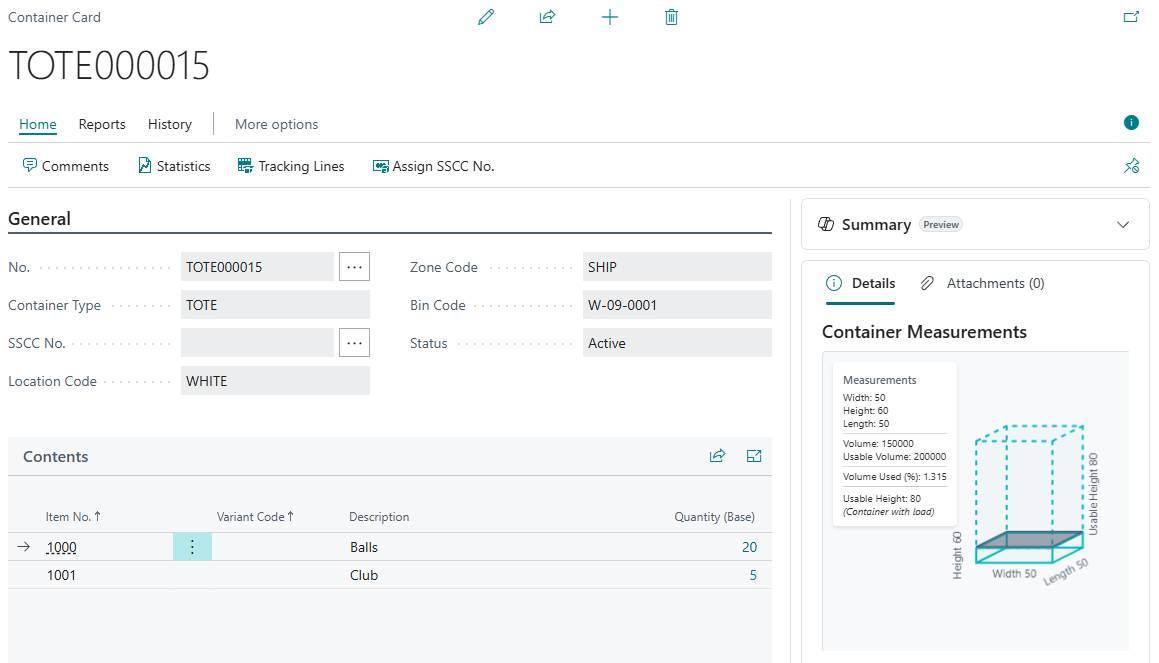1159x663 pixels.
Task: Open Tracking Lines action
Action: [291, 166]
